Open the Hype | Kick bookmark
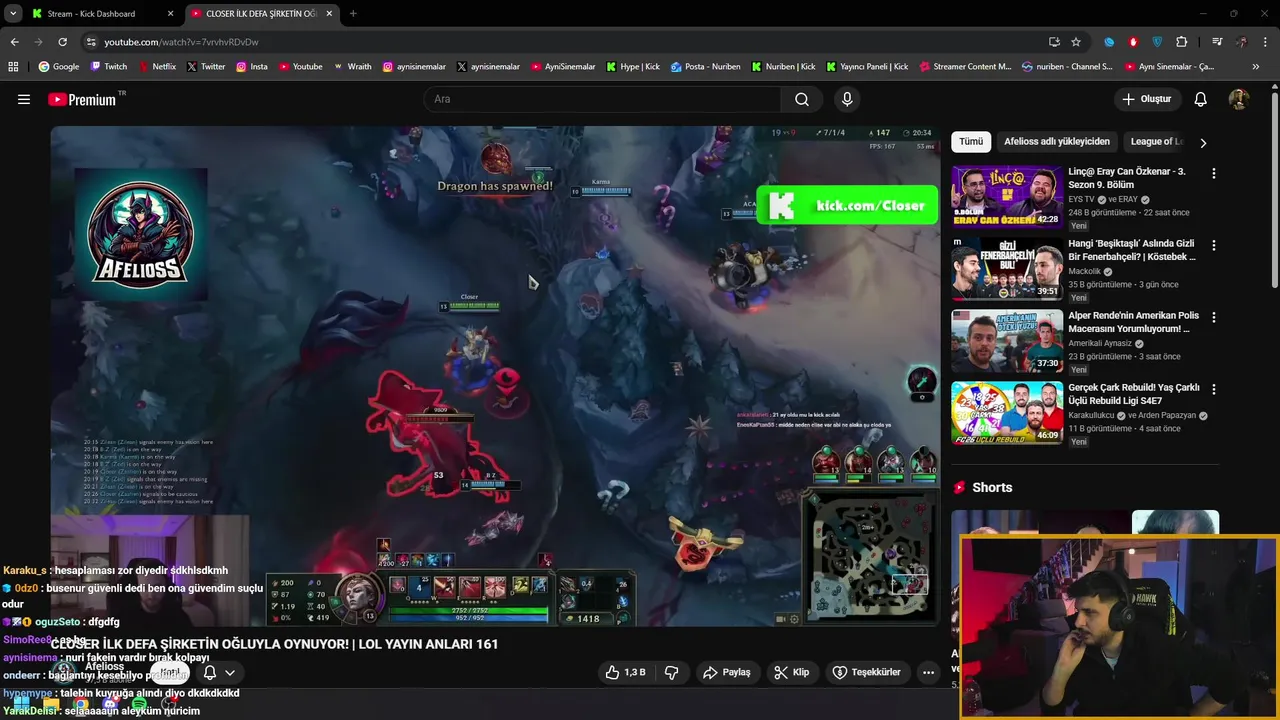Screen dimensions: 1280x720 click(x=633, y=67)
